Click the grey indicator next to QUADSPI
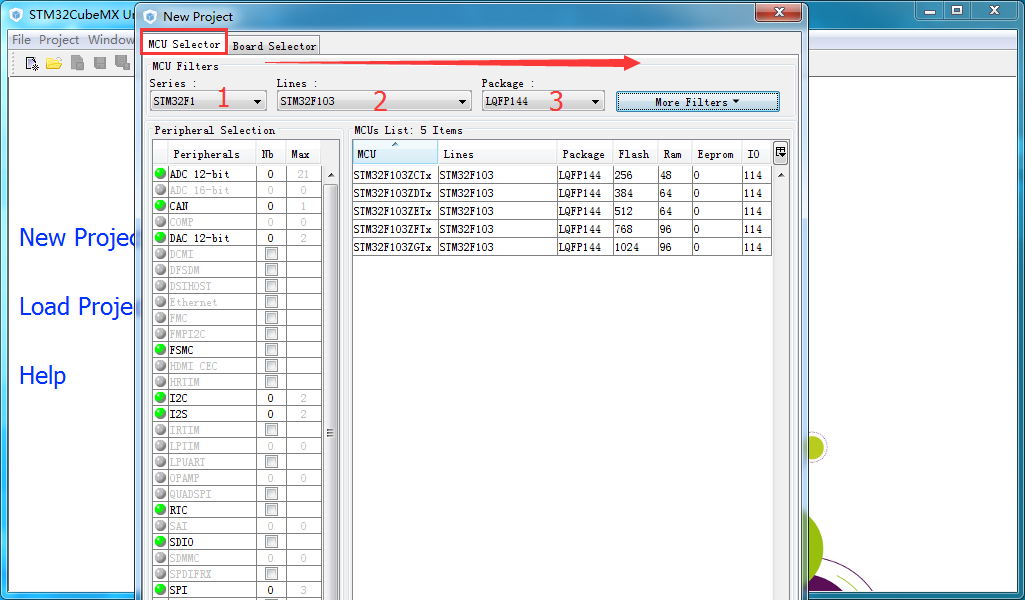The width and height of the screenshot is (1025, 600). click(160, 493)
